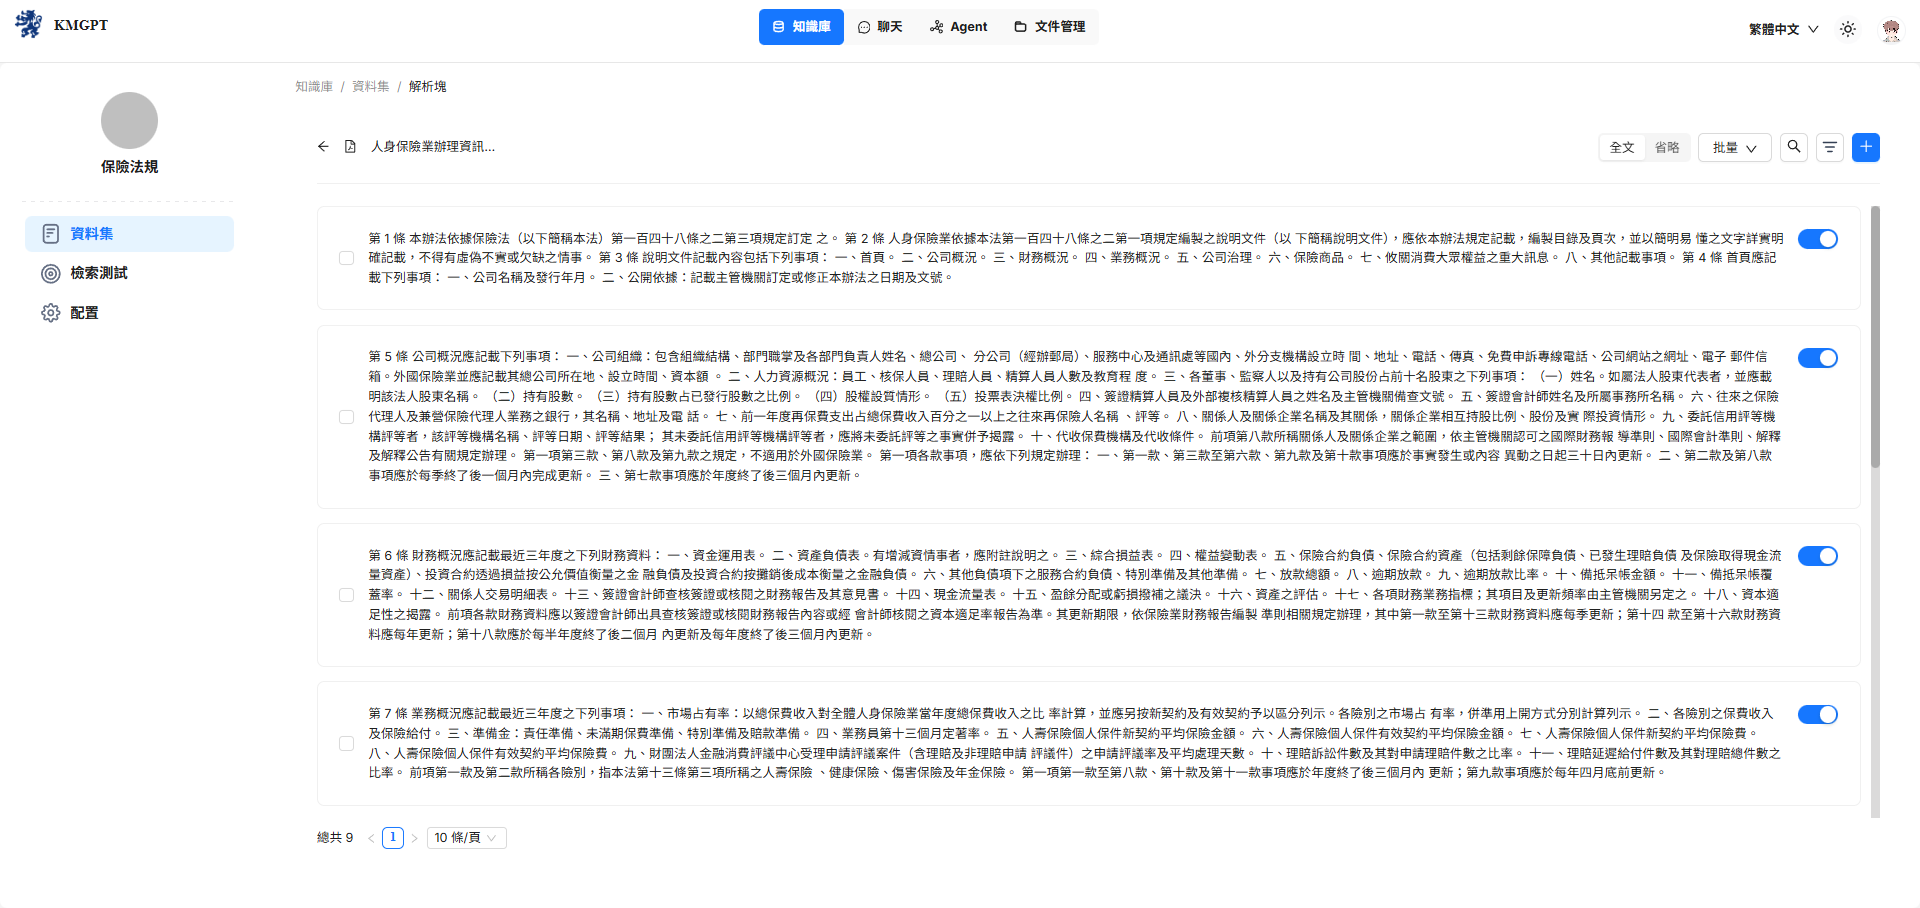The image size is (1920, 908).
Task: Open the filter icon next to search
Action: [1829, 147]
